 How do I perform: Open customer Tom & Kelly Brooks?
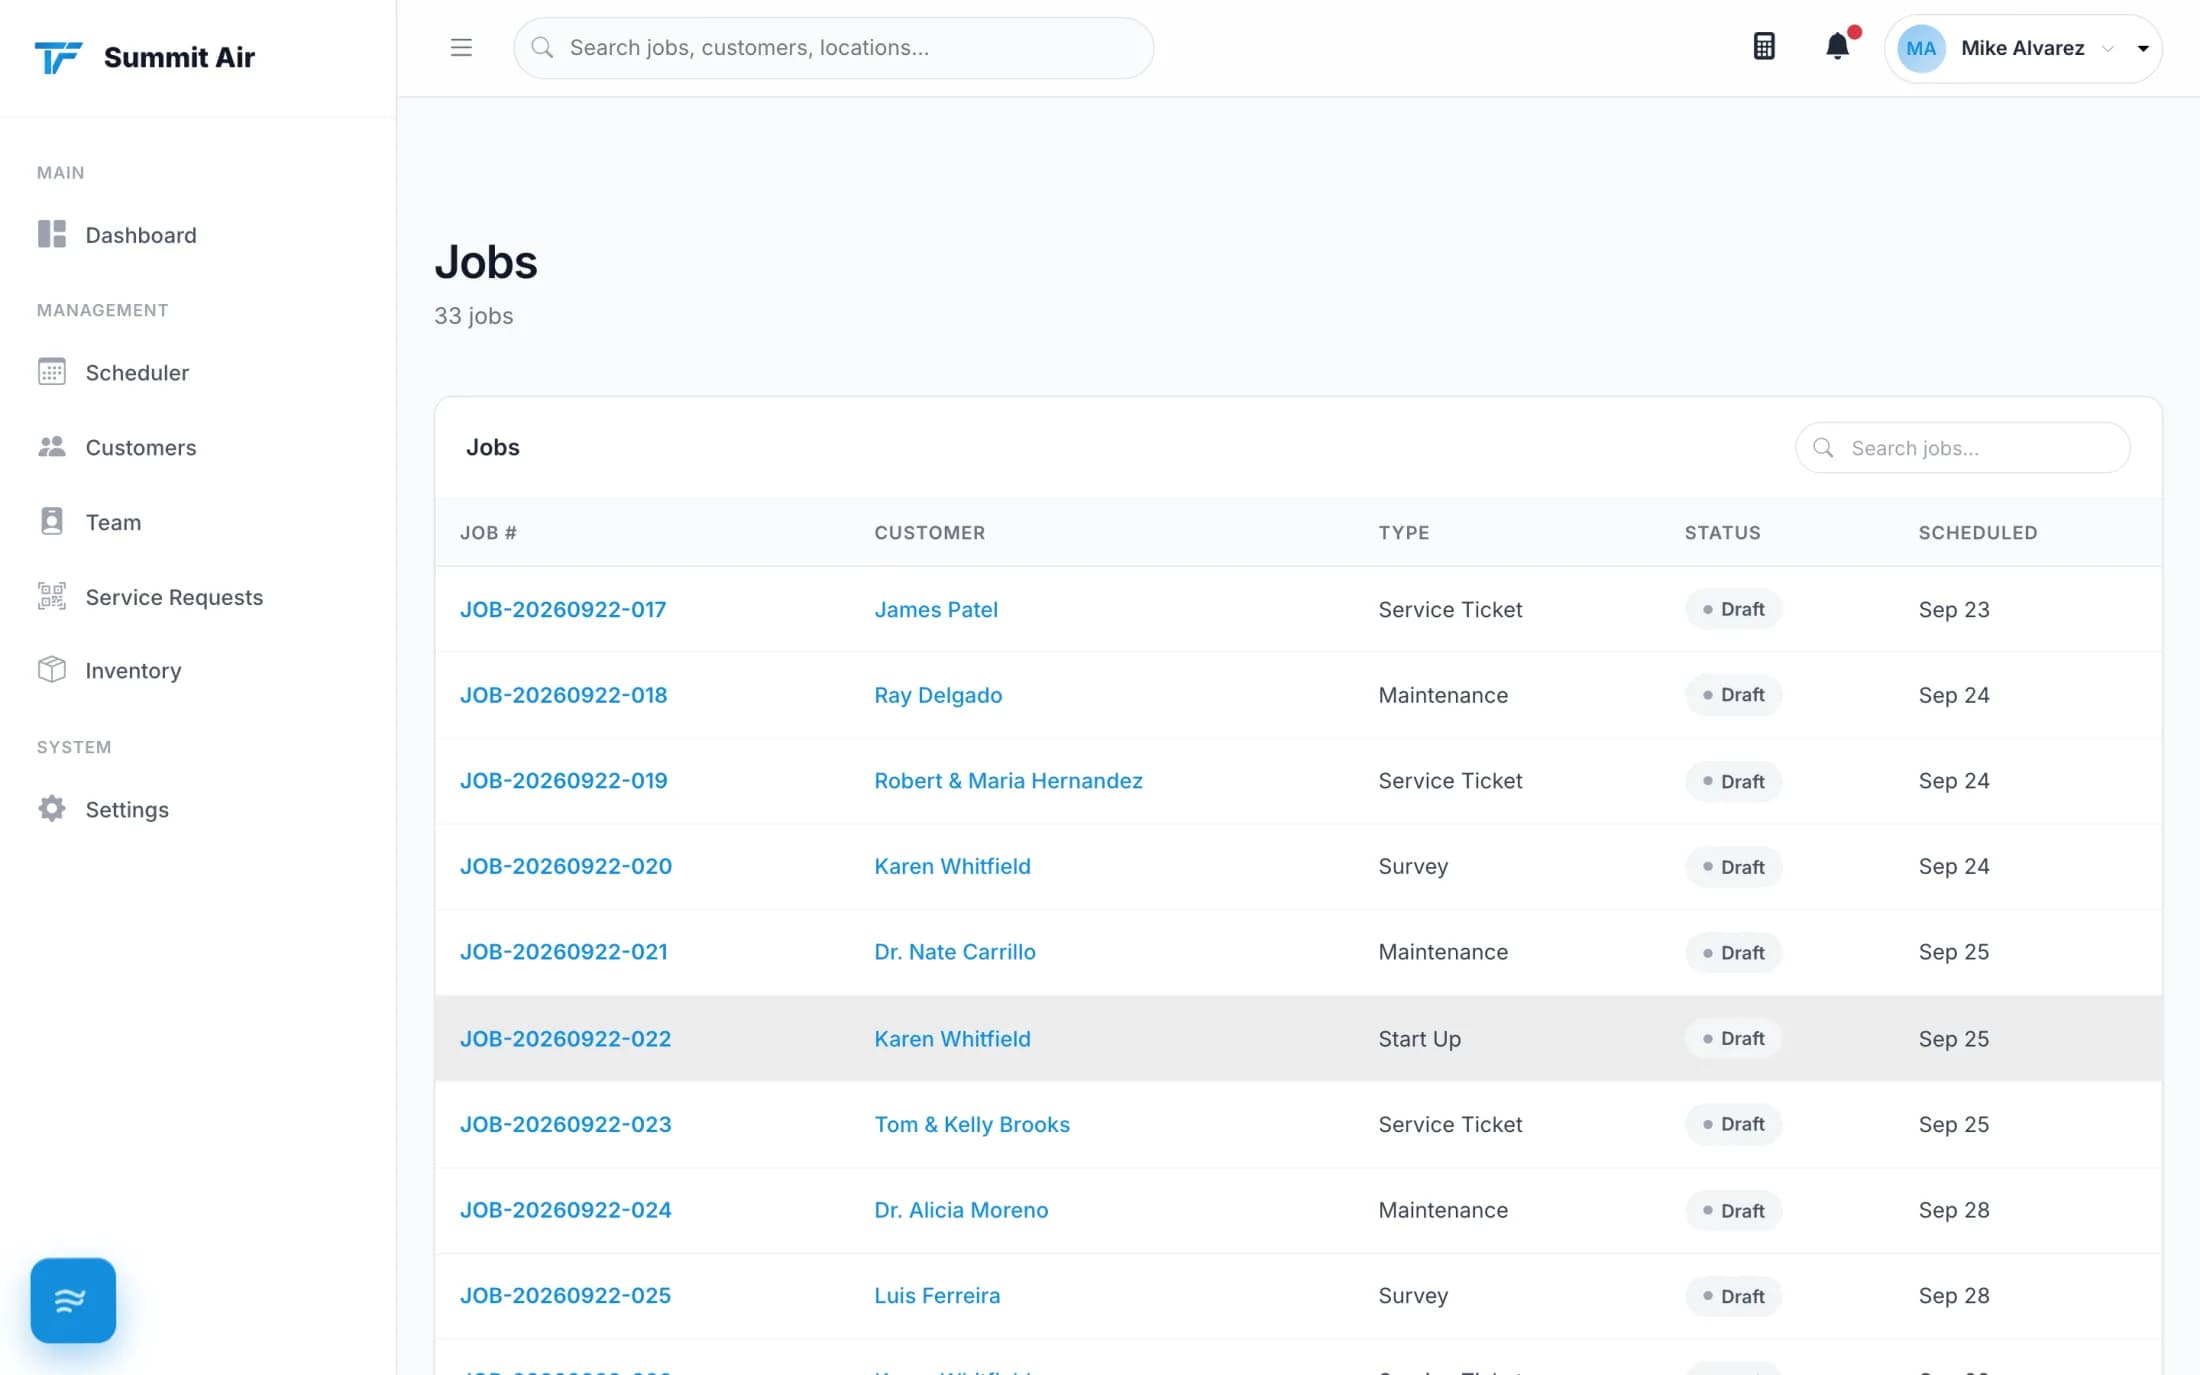click(x=972, y=1124)
